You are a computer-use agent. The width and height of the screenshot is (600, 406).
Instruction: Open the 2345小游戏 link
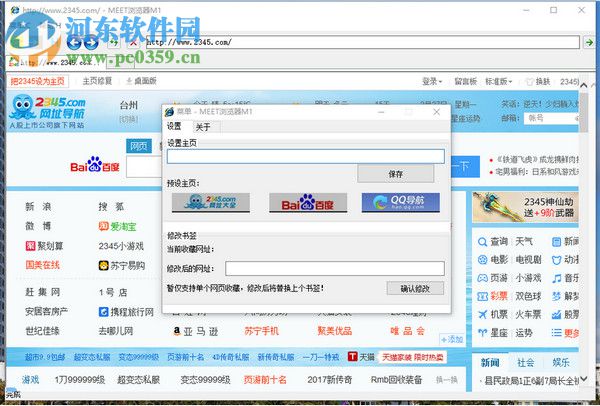[121, 246]
